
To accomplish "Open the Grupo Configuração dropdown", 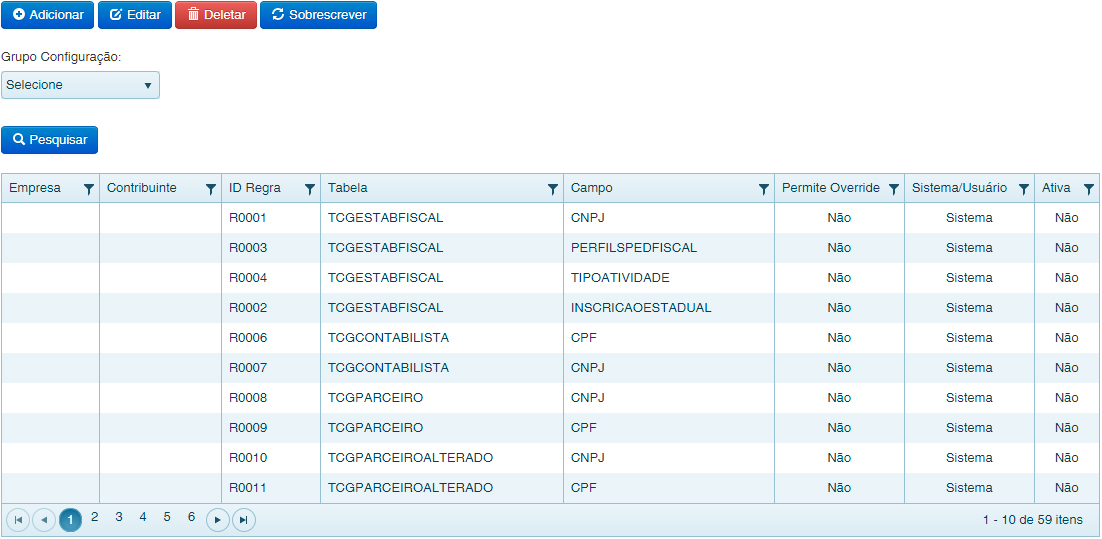I will coord(80,85).
